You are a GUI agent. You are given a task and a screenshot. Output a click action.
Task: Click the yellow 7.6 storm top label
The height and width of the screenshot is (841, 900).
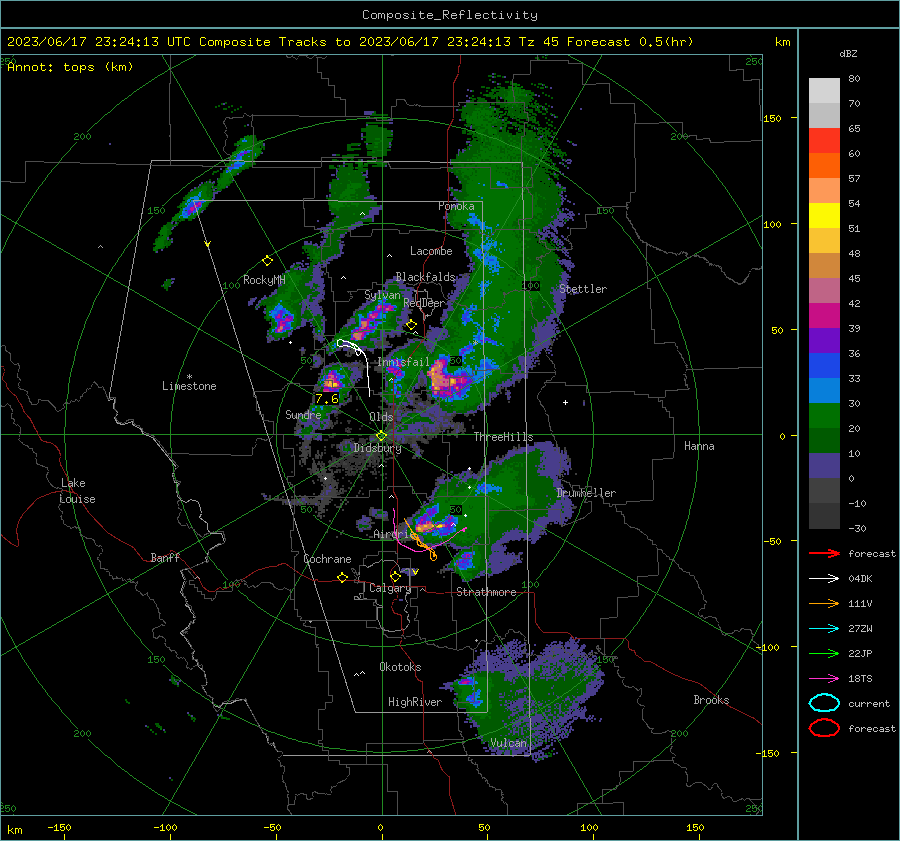pyautogui.click(x=327, y=398)
